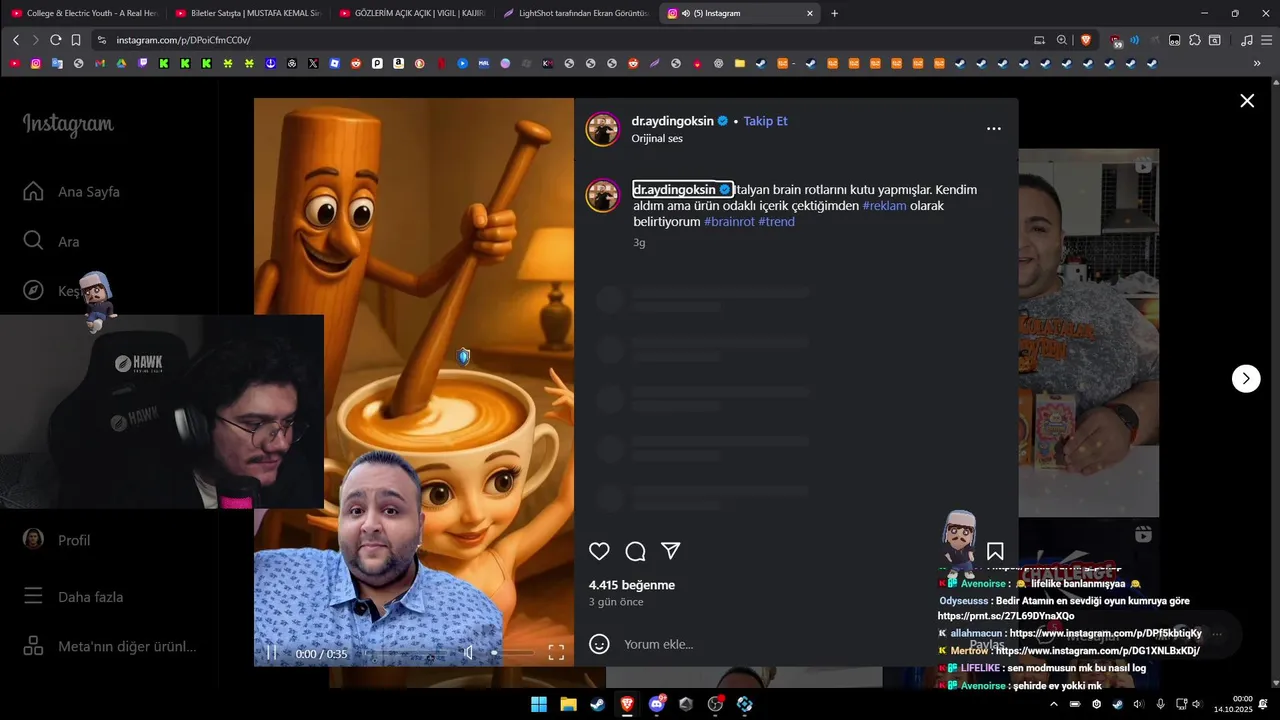Image resolution: width=1280 pixels, height=720 pixels.
Task: Open Discord from the taskbar
Action: click(656, 704)
